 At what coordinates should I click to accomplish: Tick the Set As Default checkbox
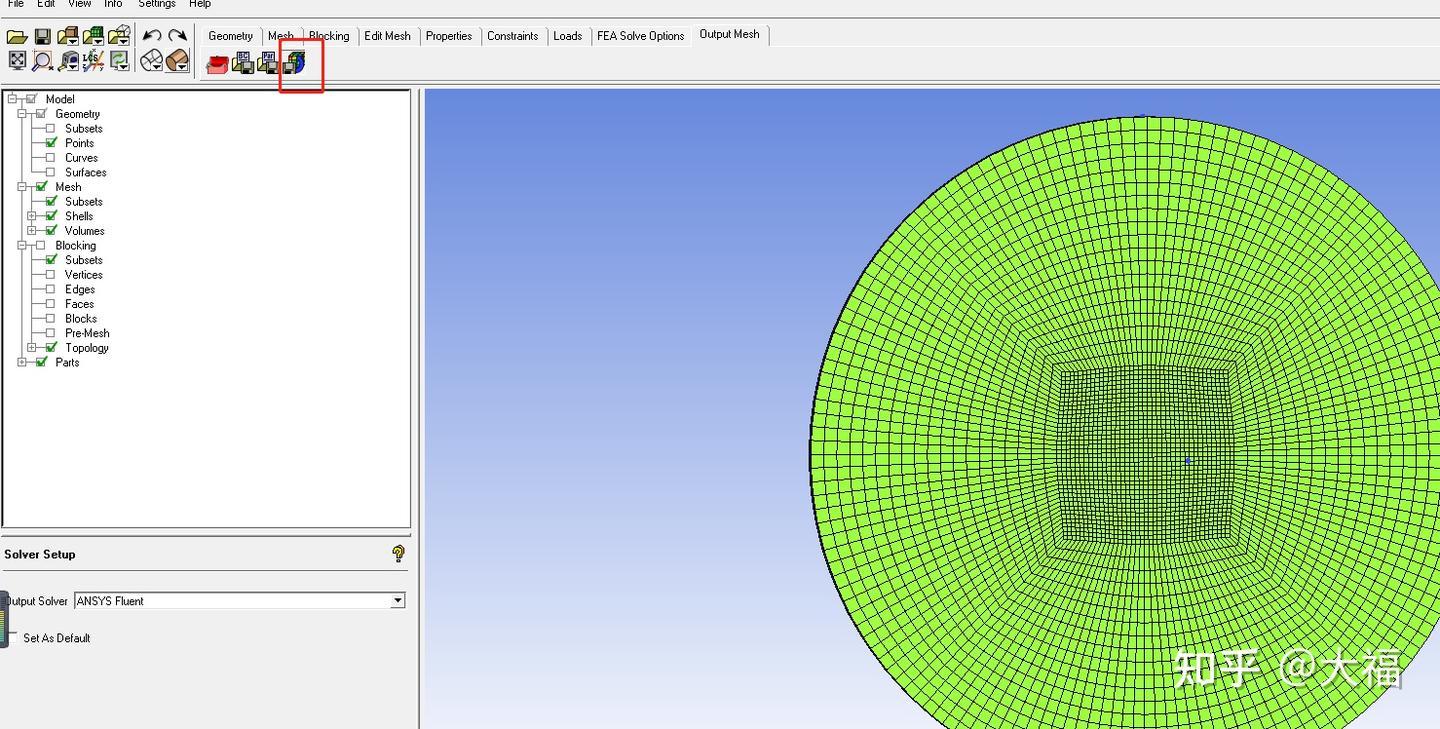pyautogui.click(x=13, y=638)
